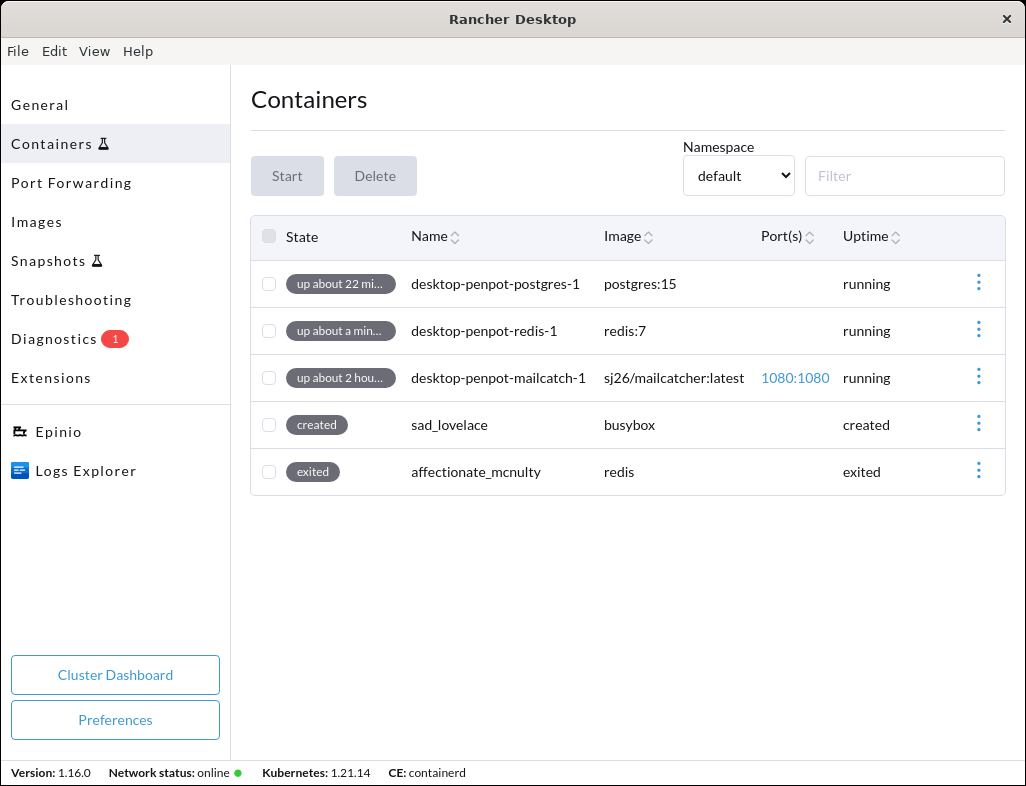The width and height of the screenshot is (1026, 786).
Task: Open the kebab menu for desktop-penpot-postgres-1
Action: pyautogui.click(x=978, y=283)
